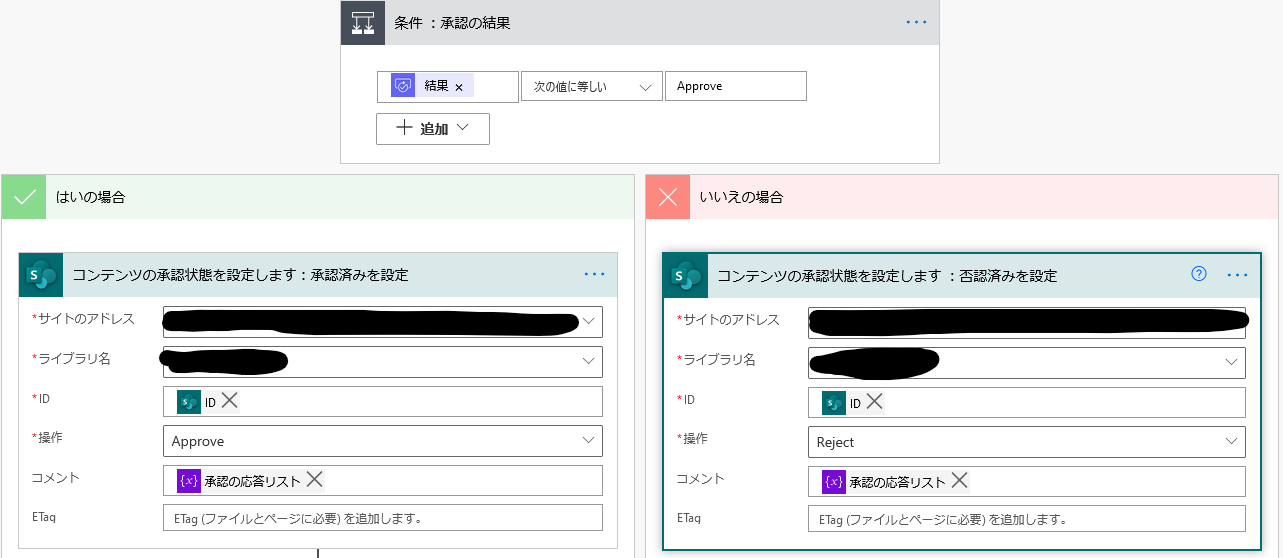The image size is (1283, 558).
Task: Remove 承認の応答リスト token in 否認済みを設定
Action: [959, 481]
